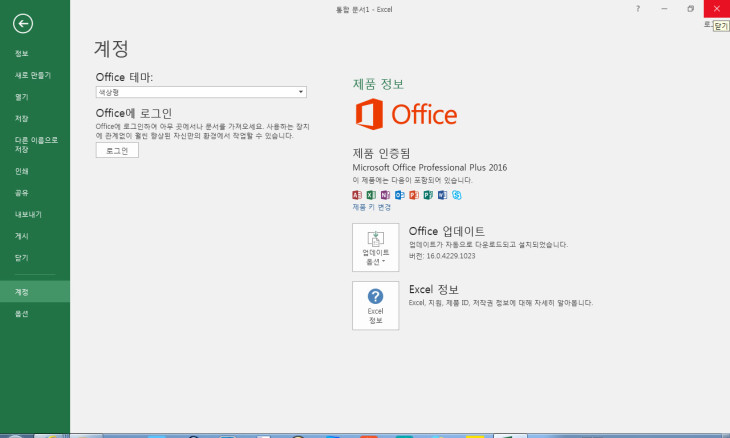The height and width of the screenshot is (438, 730).
Task: Click the Outlook product icon
Action: pyautogui.click(x=399, y=194)
